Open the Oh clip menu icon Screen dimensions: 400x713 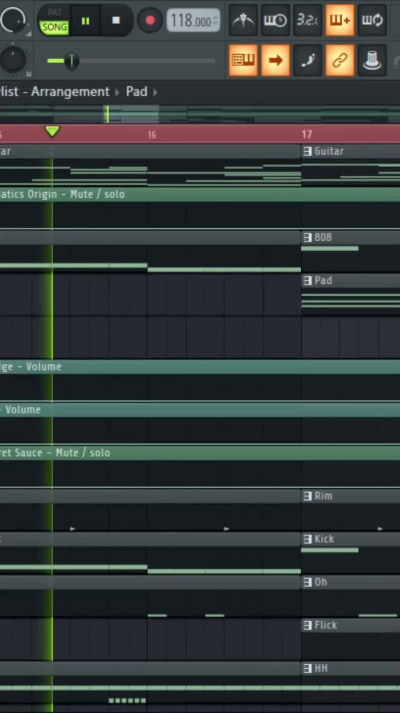308,582
